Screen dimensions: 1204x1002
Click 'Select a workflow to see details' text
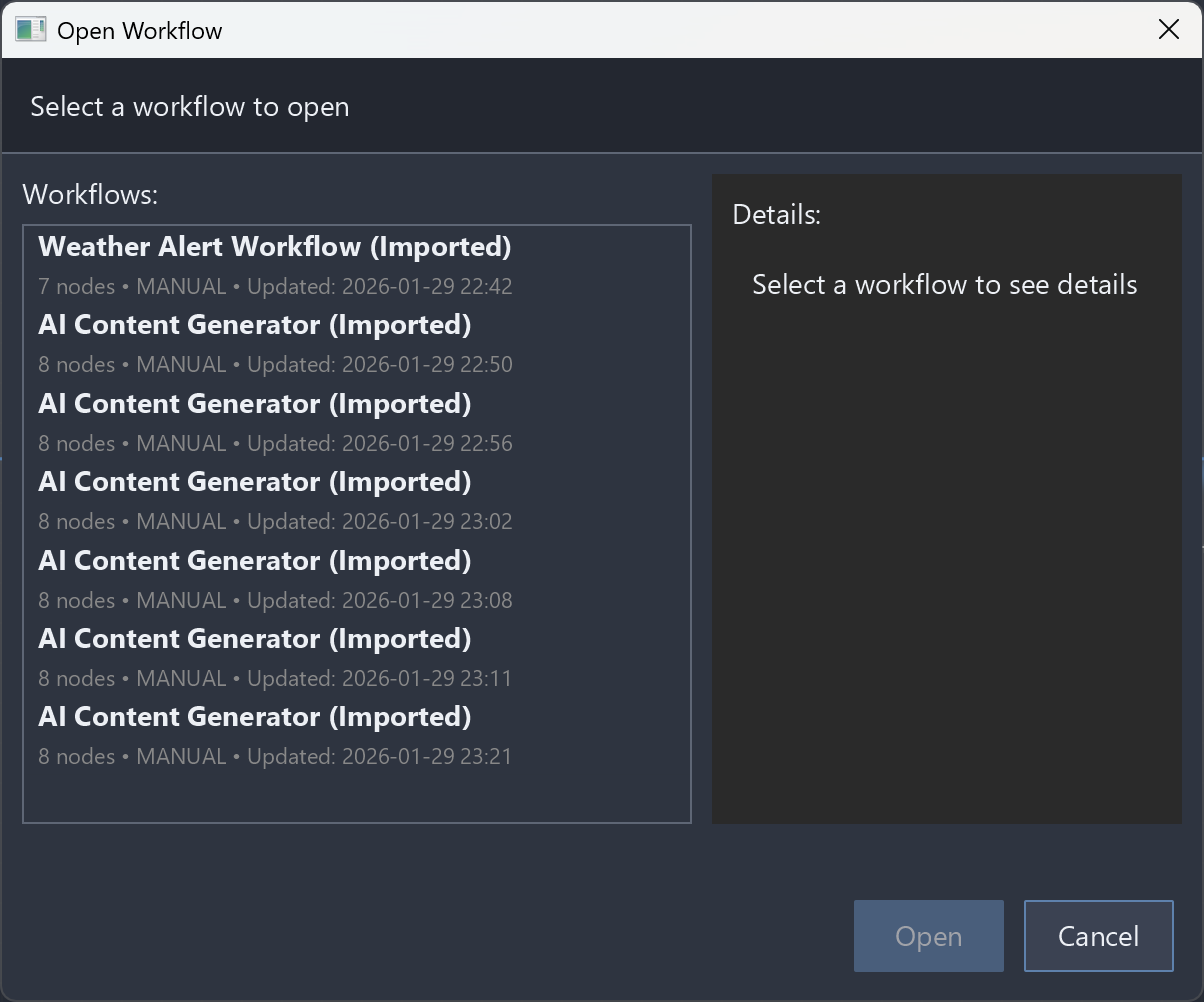944,285
